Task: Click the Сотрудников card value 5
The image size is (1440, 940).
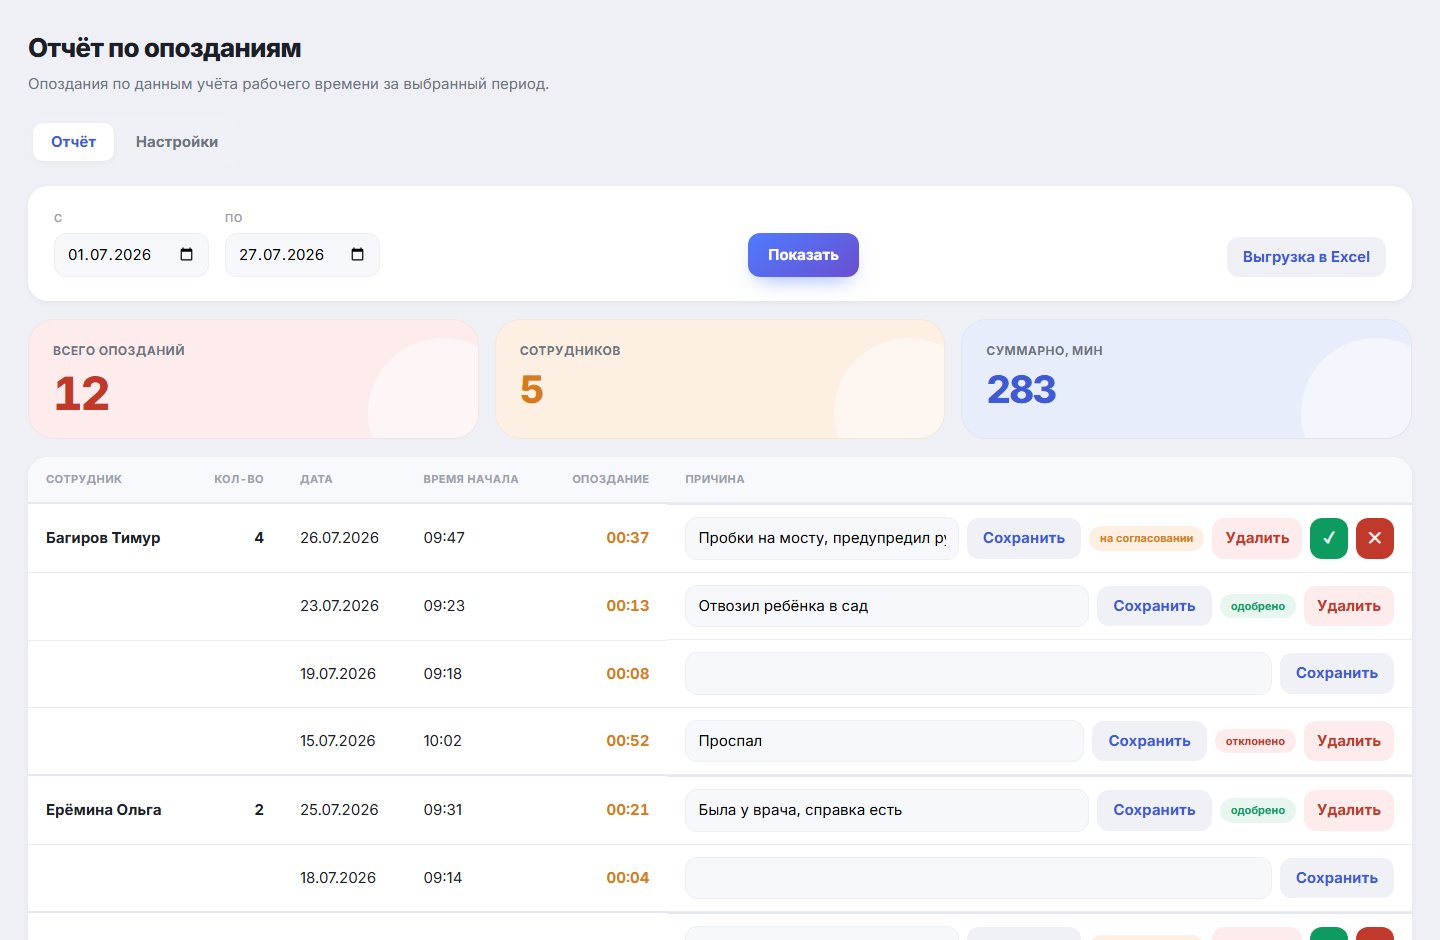Action: click(x=532, y=389)
